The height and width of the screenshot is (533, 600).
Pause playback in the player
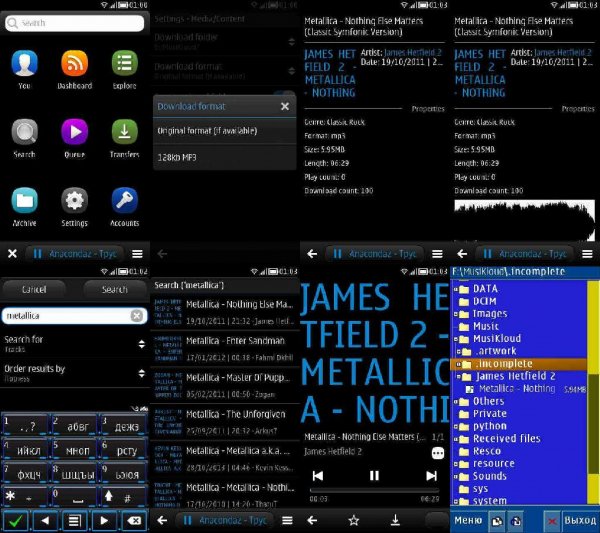coord(374,476)
